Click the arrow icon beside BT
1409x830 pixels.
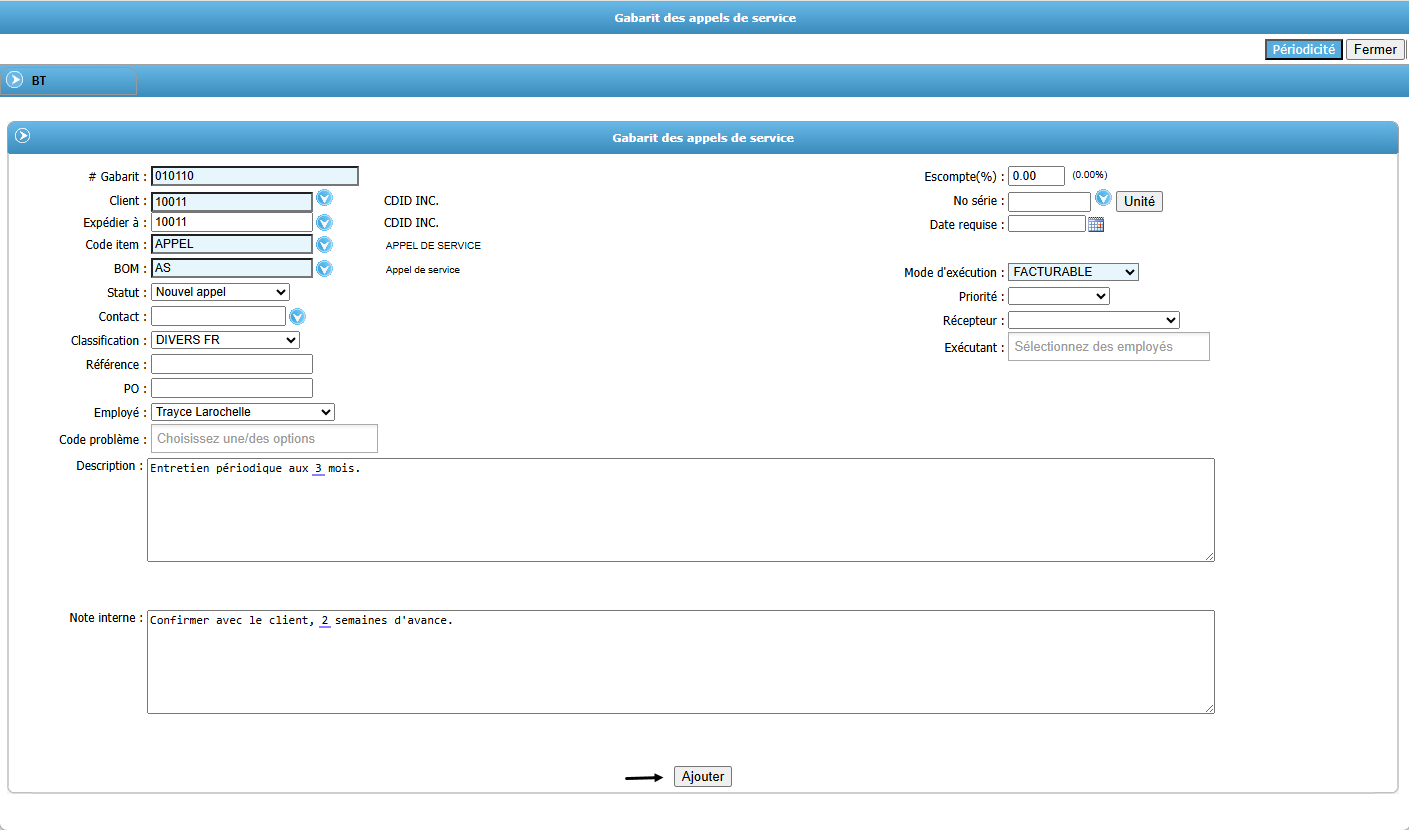15,80
